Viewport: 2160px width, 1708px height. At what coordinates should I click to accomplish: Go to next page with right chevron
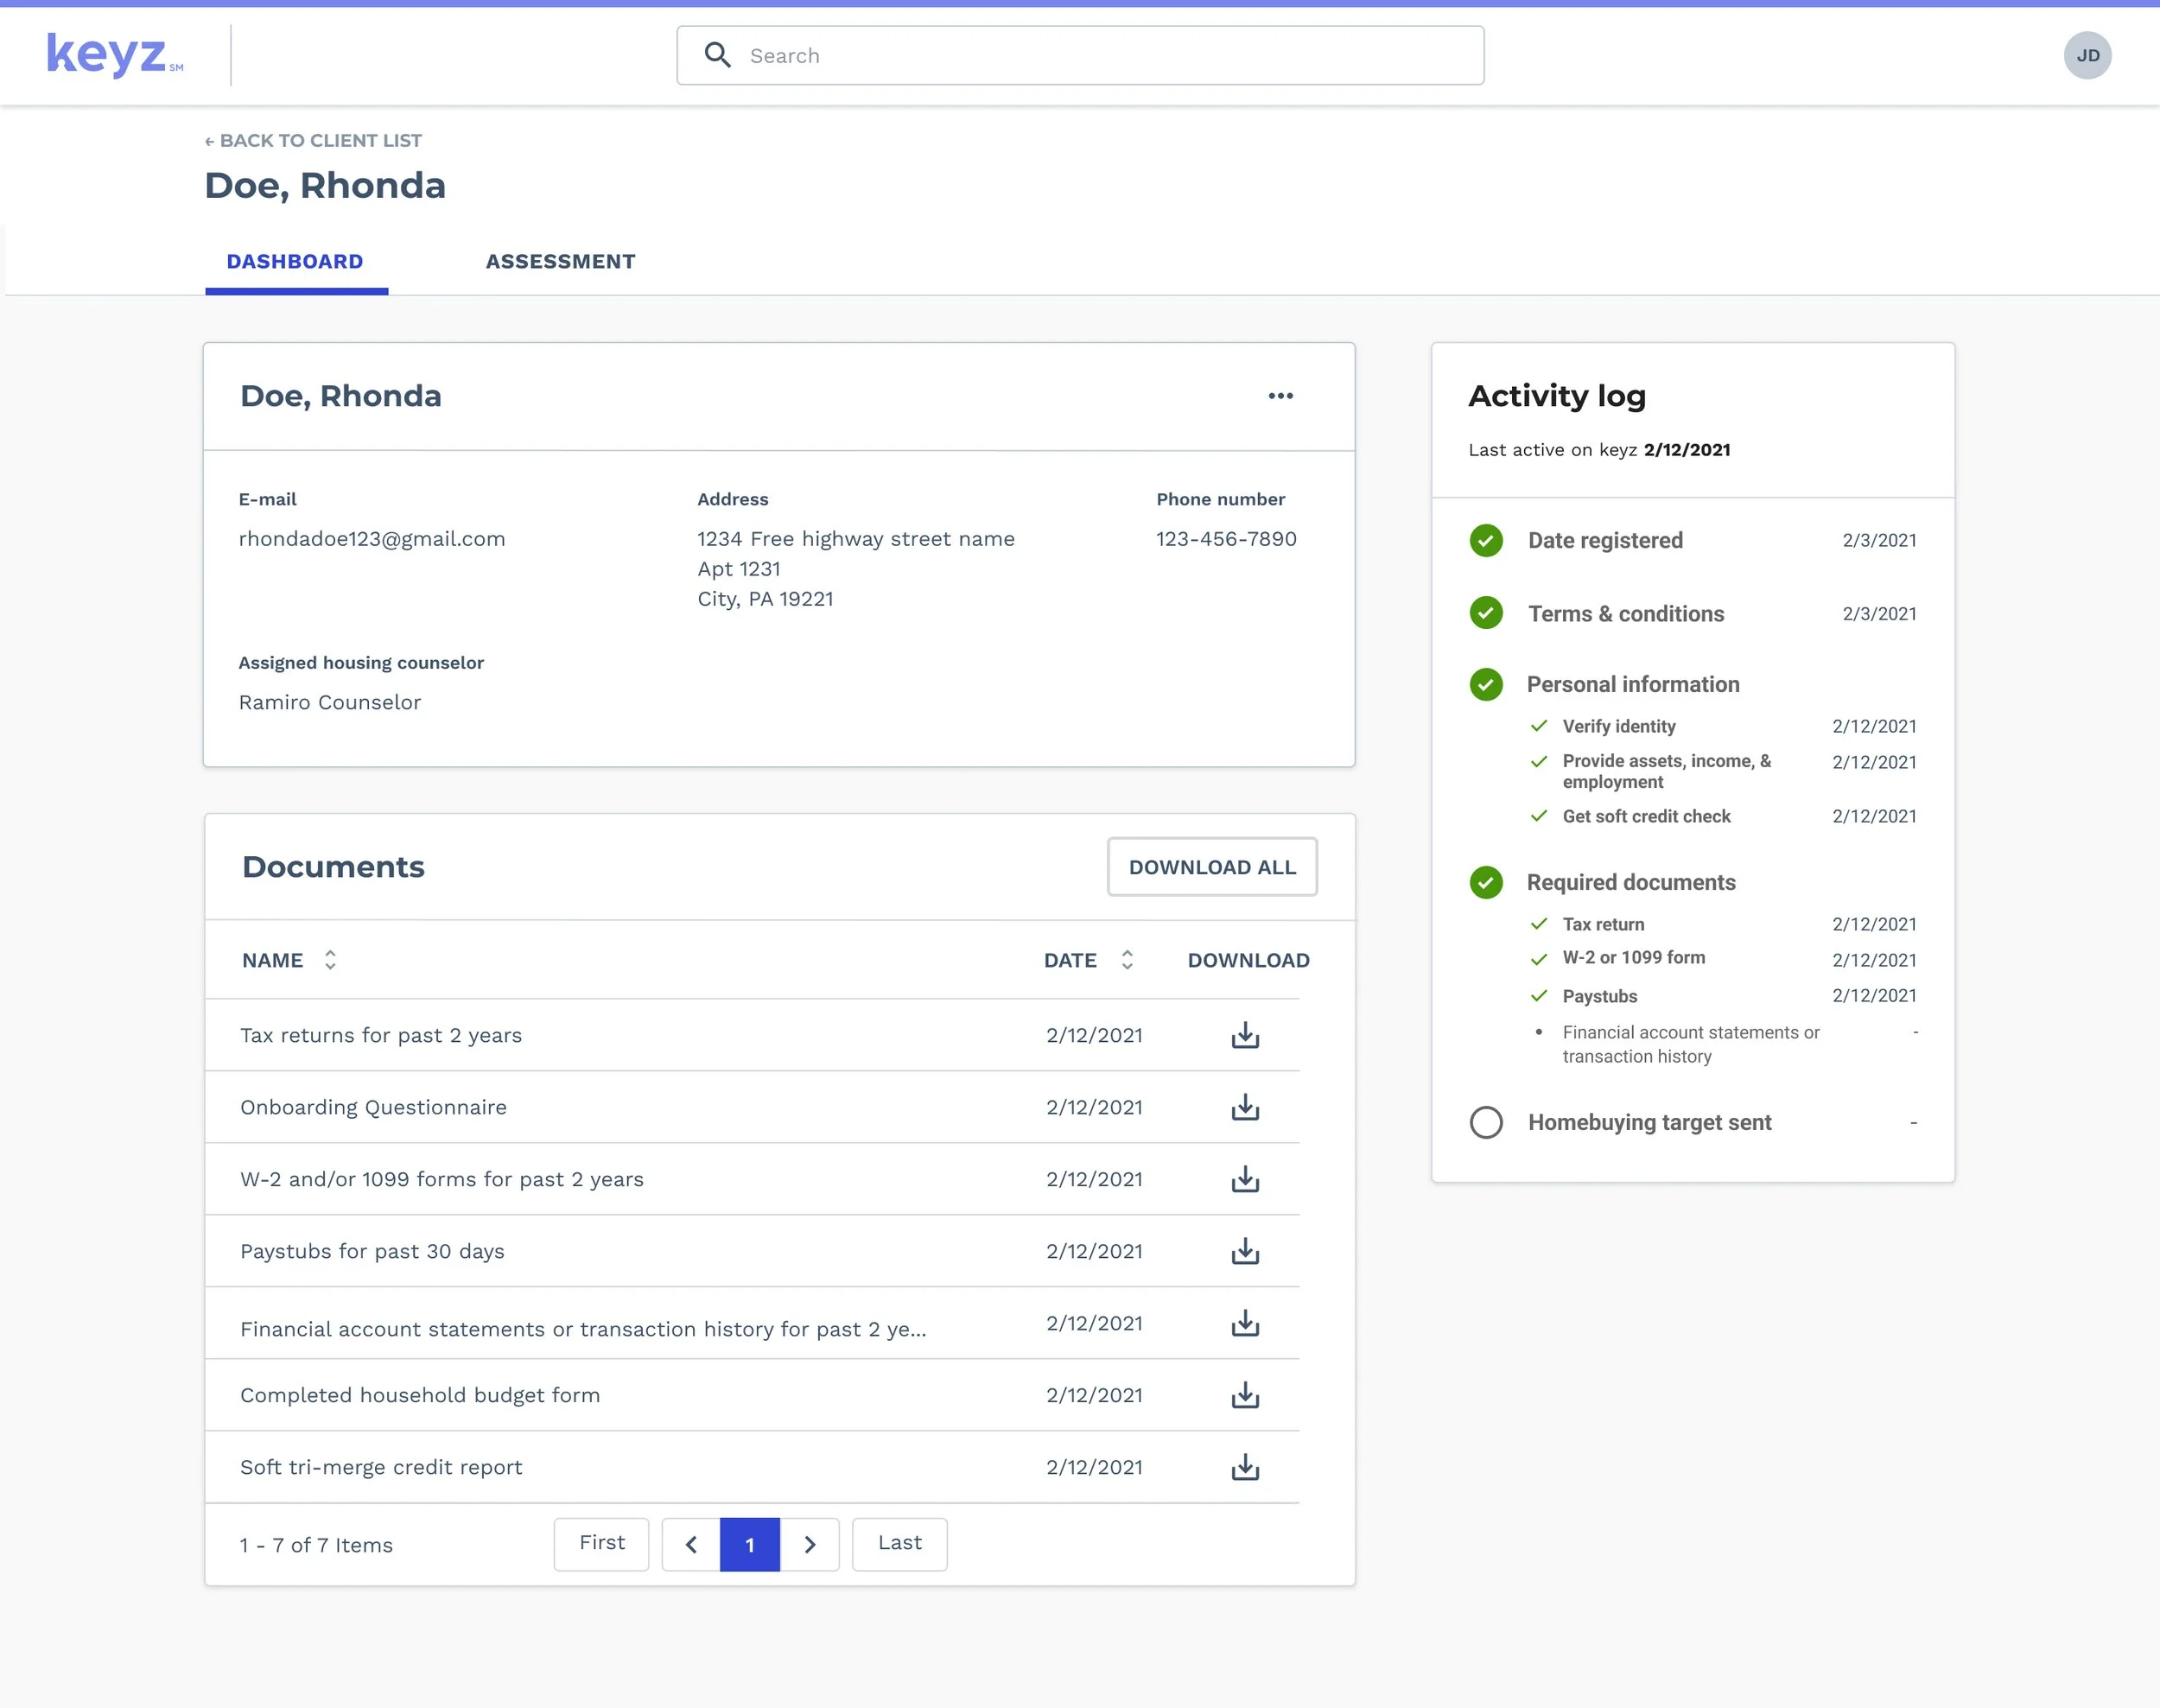[x=809, y=1544]
